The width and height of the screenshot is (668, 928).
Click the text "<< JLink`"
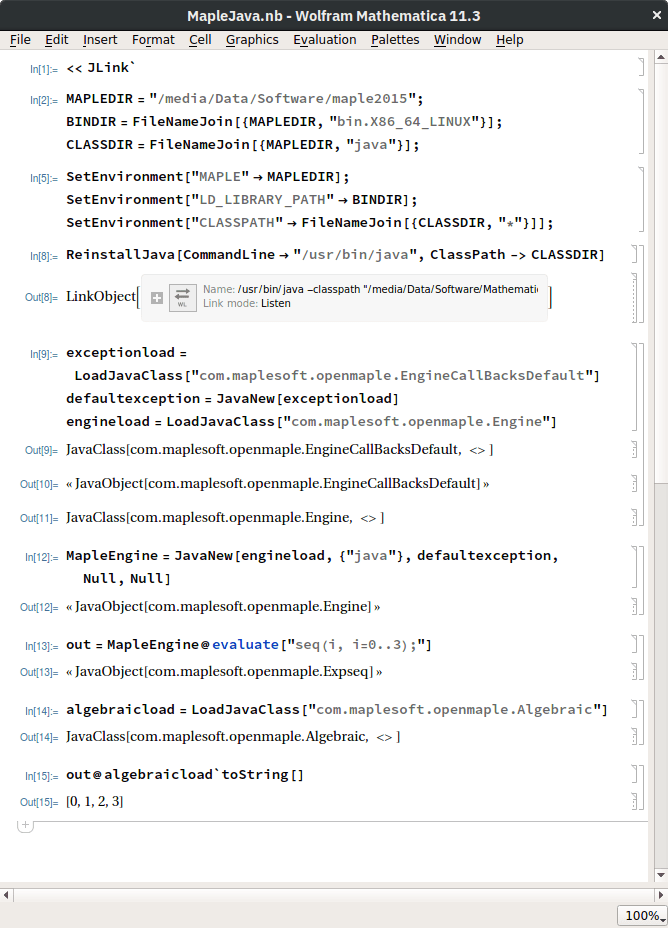101,67
